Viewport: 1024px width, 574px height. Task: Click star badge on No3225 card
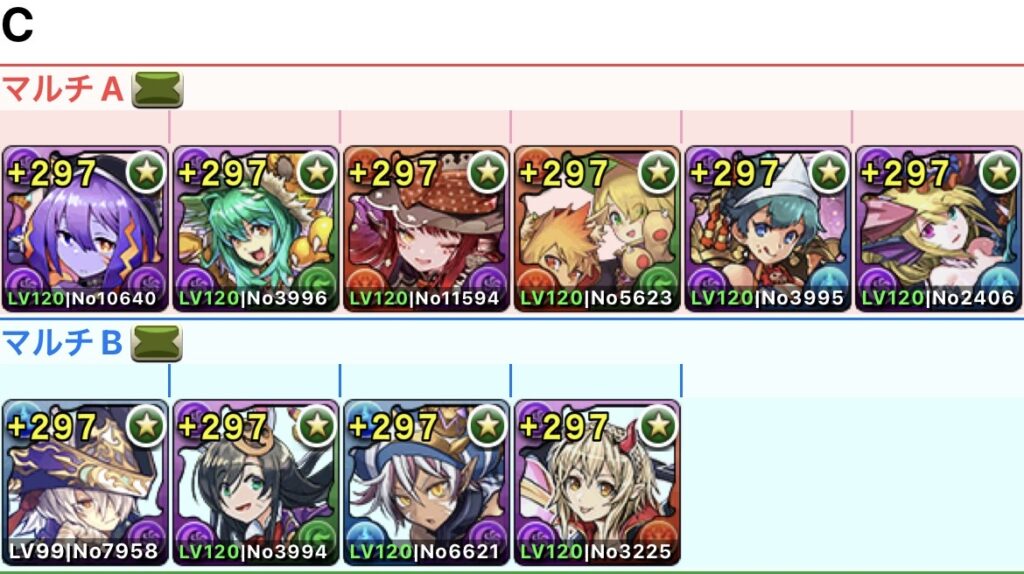[658, 426]
